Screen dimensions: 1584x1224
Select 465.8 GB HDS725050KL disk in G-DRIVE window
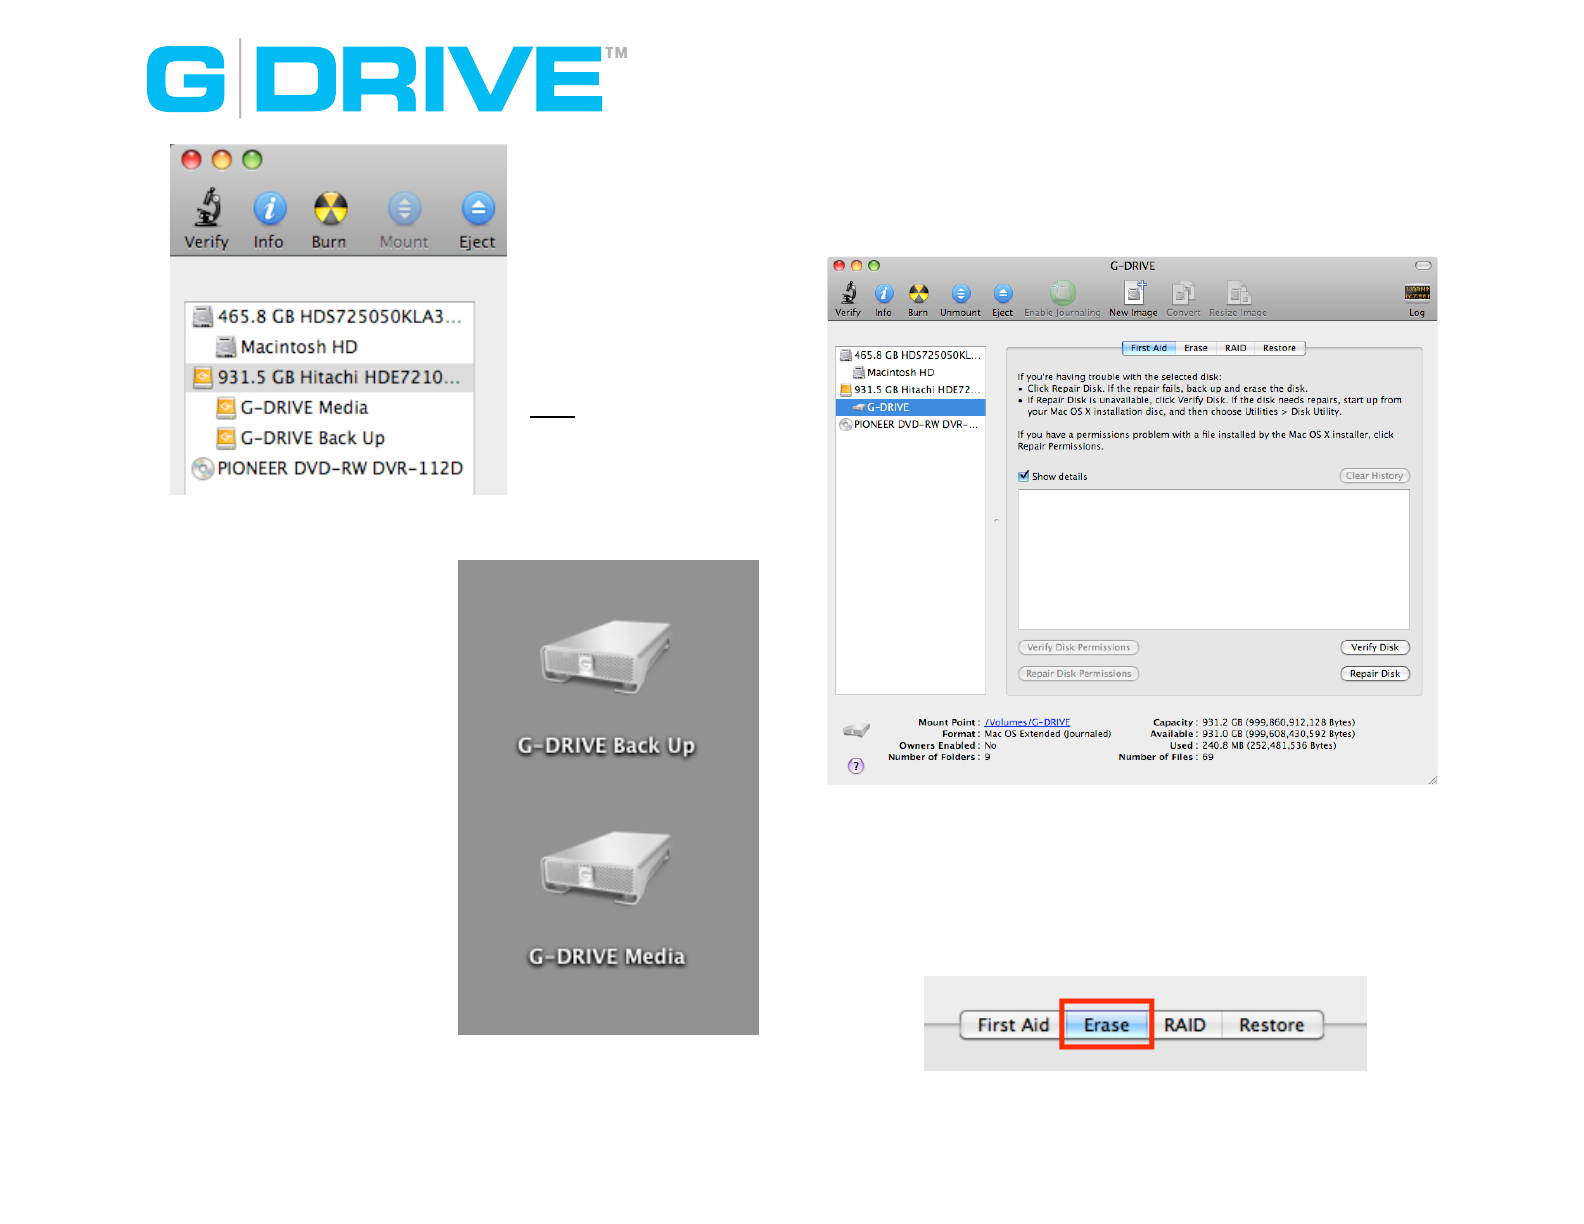911,355
